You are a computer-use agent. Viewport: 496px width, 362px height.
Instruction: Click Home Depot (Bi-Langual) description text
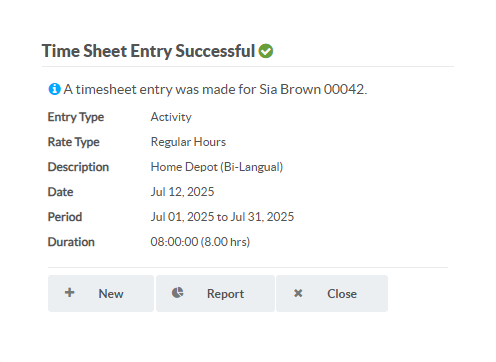tap(217, 167)
